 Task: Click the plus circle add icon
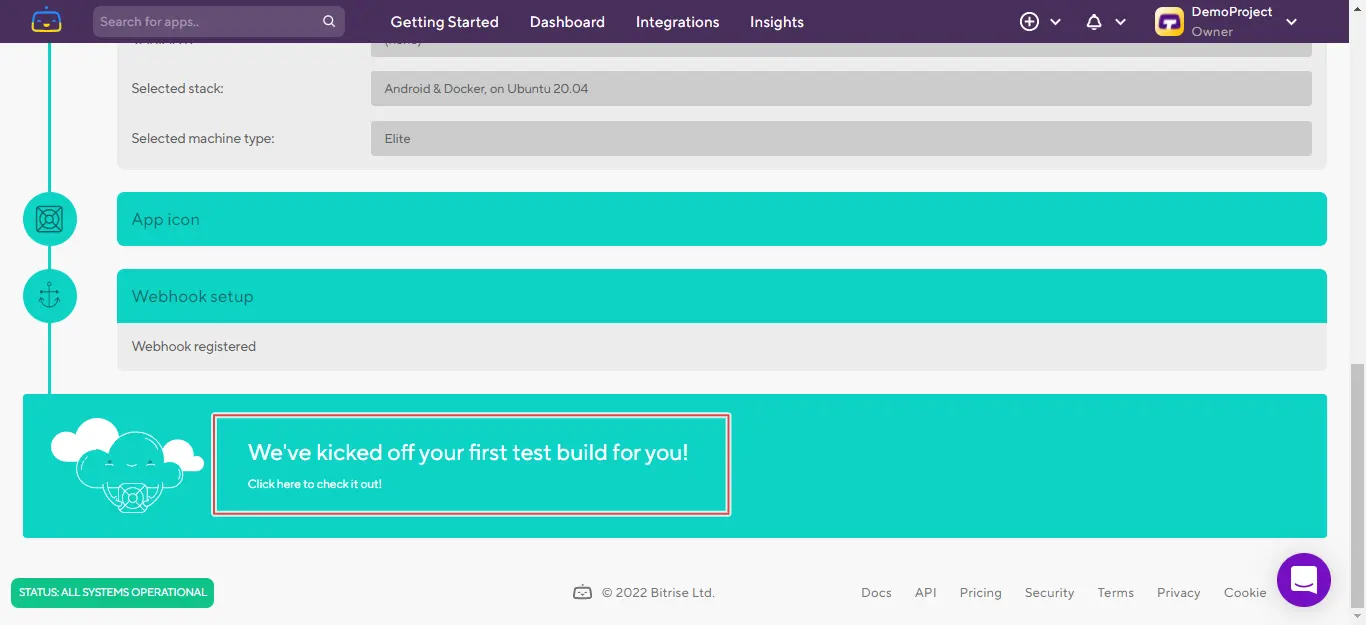(1029, 21)
